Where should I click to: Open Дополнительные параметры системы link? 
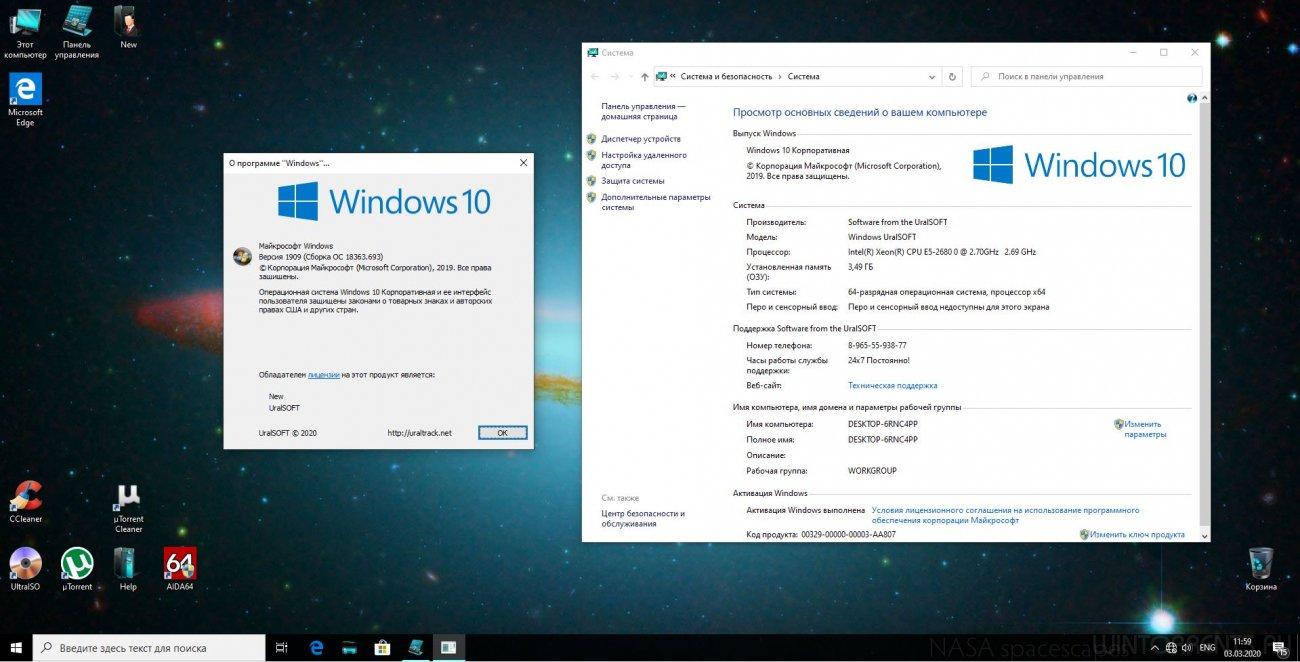655,202
